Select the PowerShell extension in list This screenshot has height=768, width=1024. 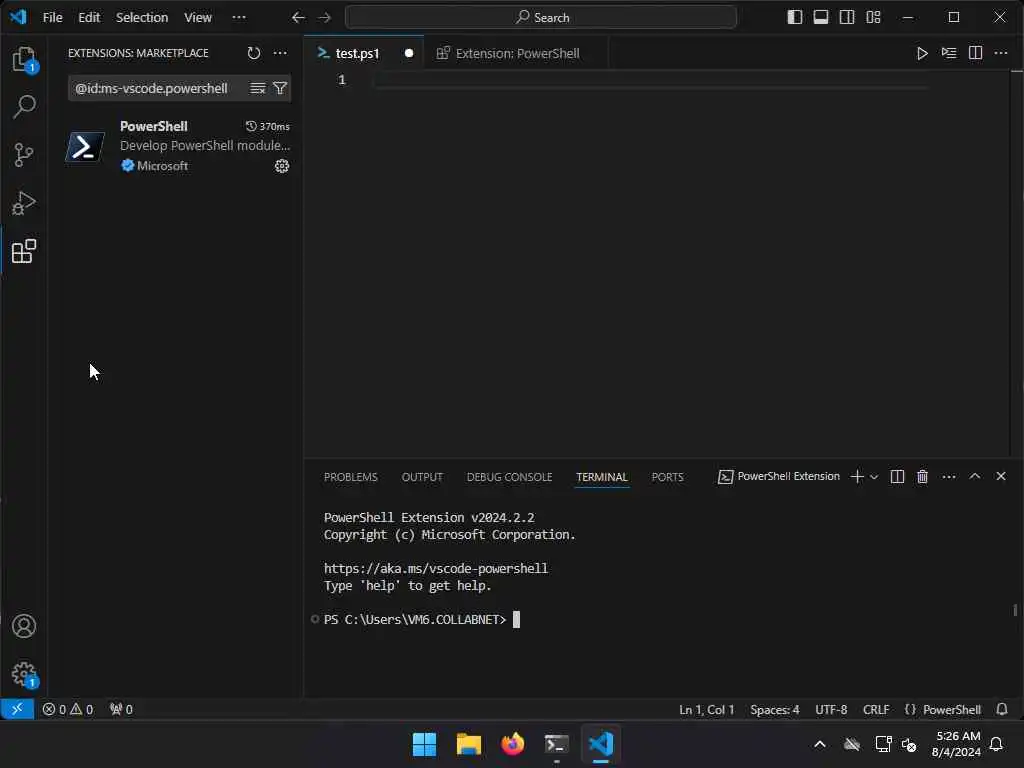178,146
